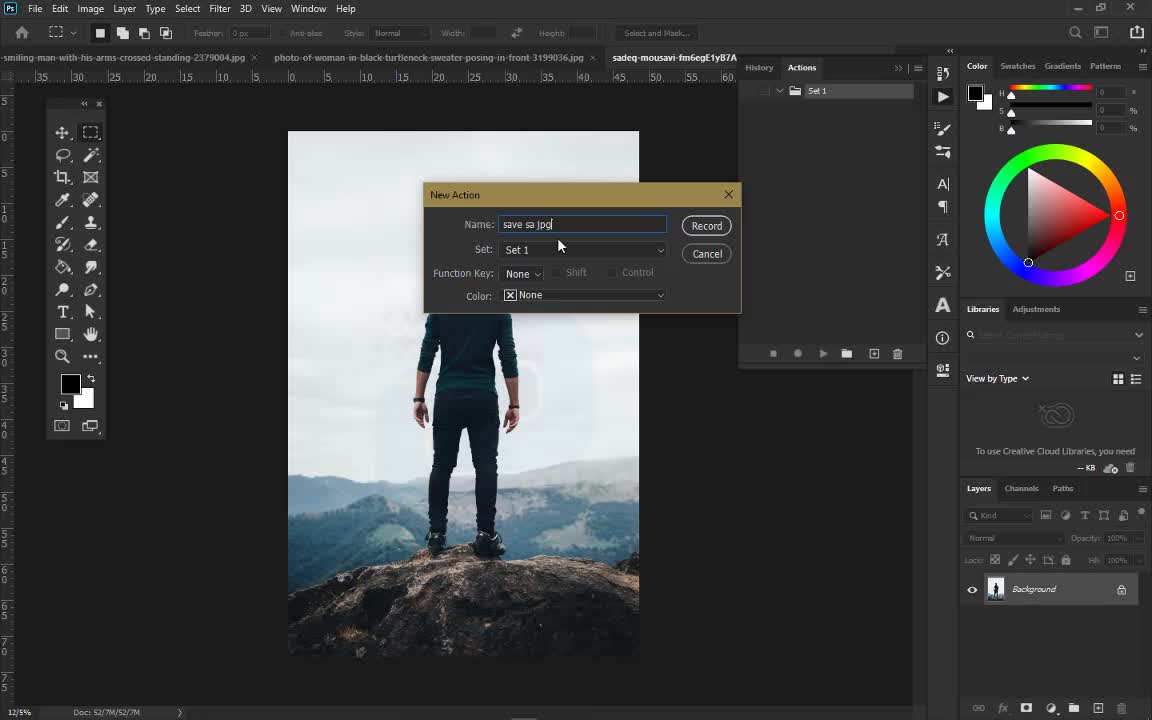The height and width of the screenshot is (720, 1152).
Task: Toggle the Shift modifier checkbox
Action: (x=557, y=273)
